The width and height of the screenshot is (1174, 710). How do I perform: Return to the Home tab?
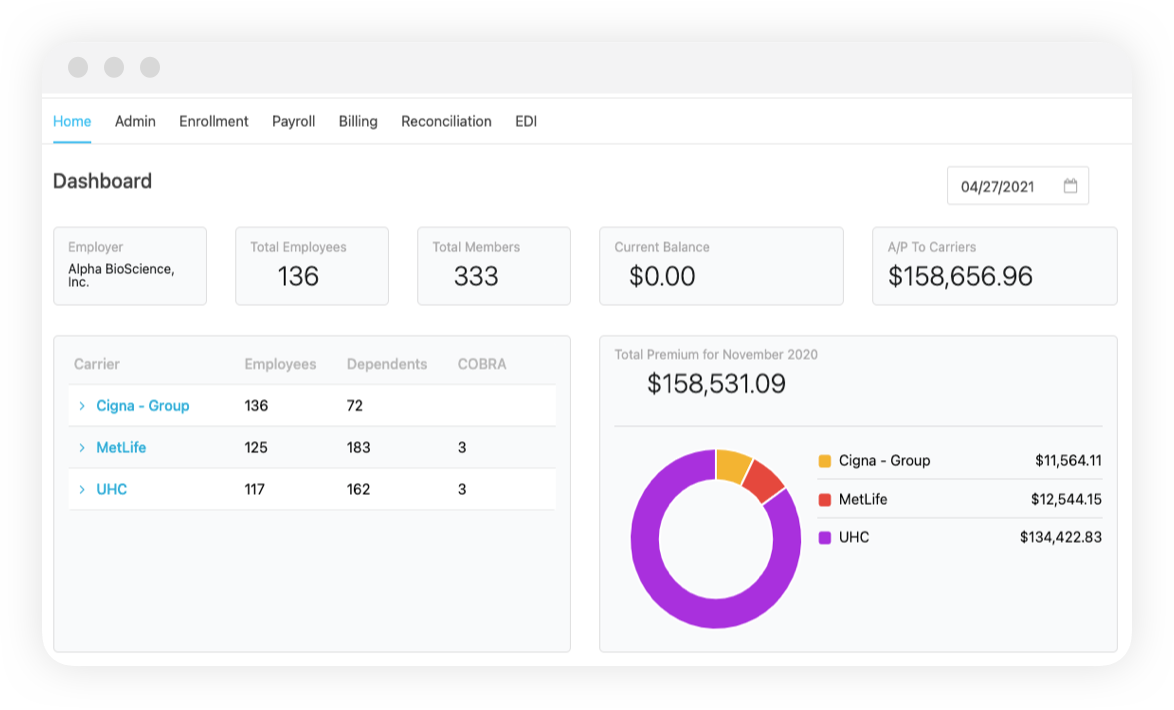(71, 121)
